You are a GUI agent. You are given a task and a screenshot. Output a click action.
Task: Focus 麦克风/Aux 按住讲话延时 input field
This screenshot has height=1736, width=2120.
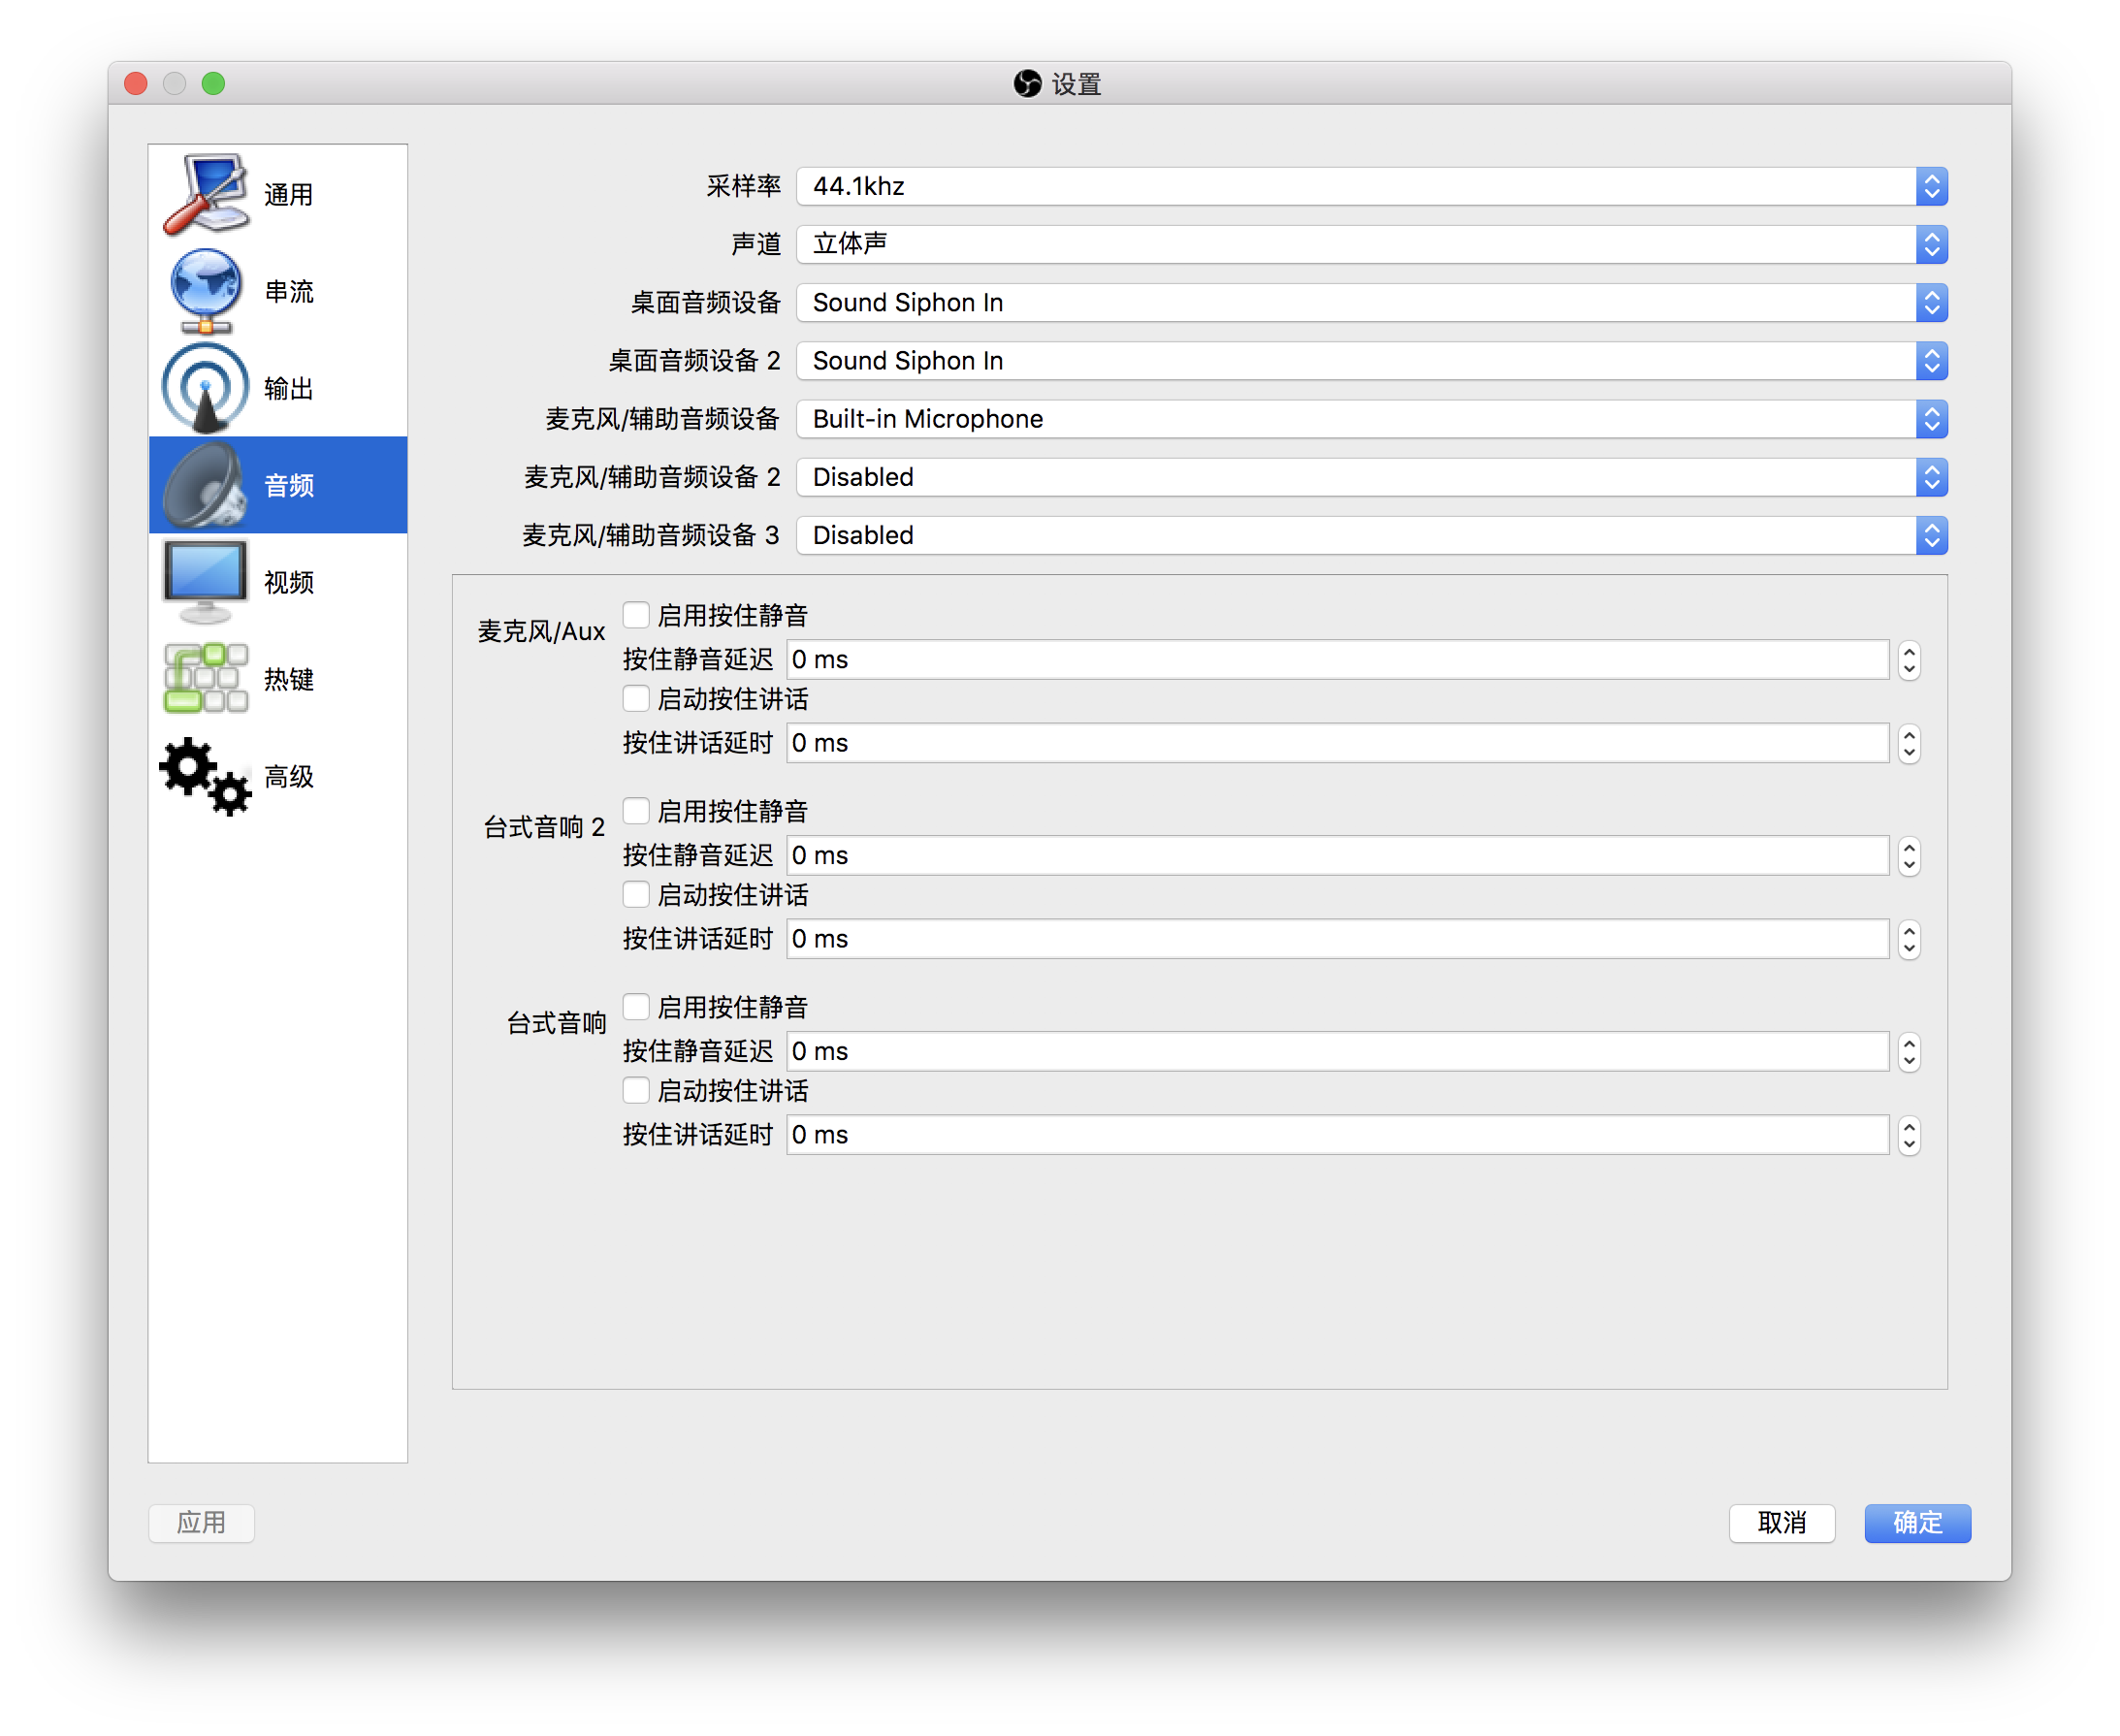(1338, 744)
